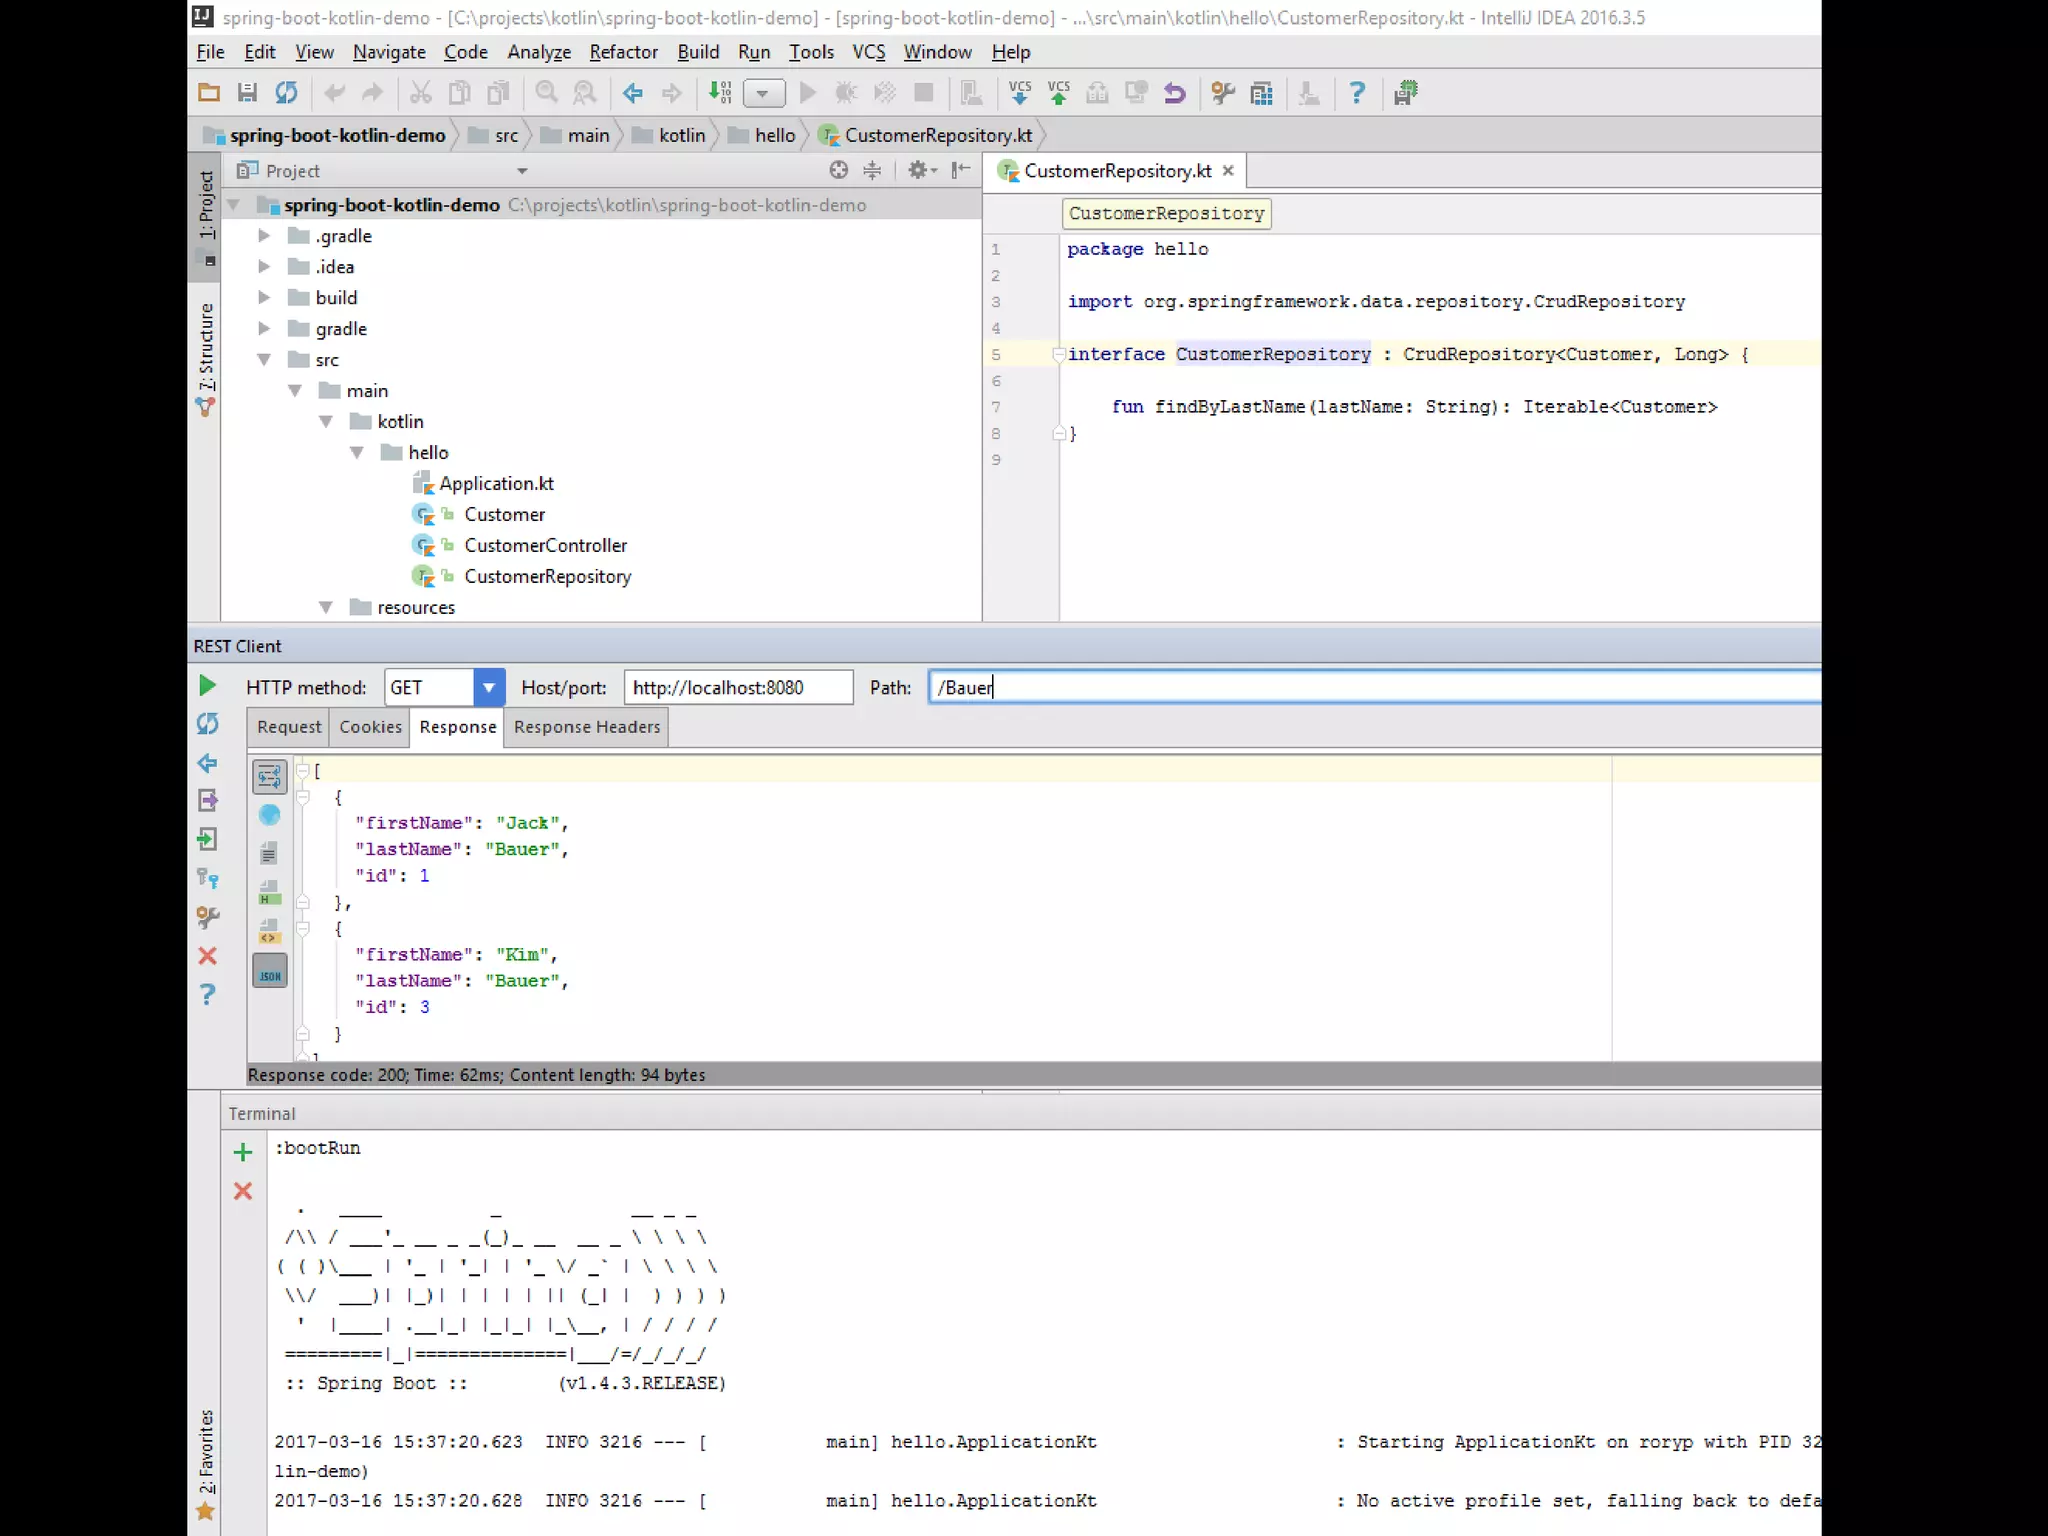Open new terminal session with green plus
Image resolution: width=2048 pixels, height=1536 pixels.
(242, 1152)
